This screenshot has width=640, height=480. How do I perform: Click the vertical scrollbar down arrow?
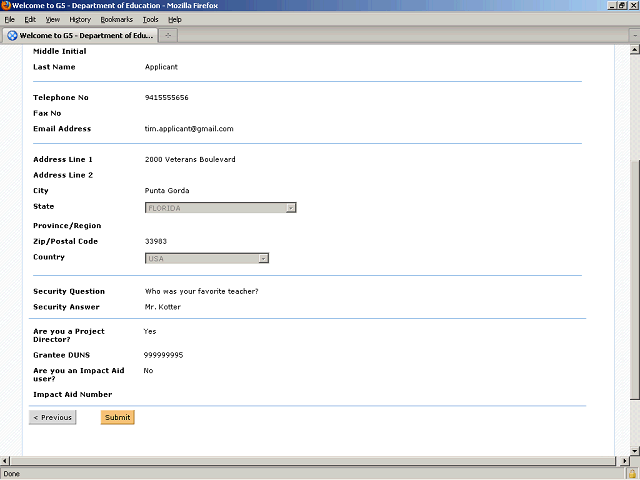tap(634, 451)
